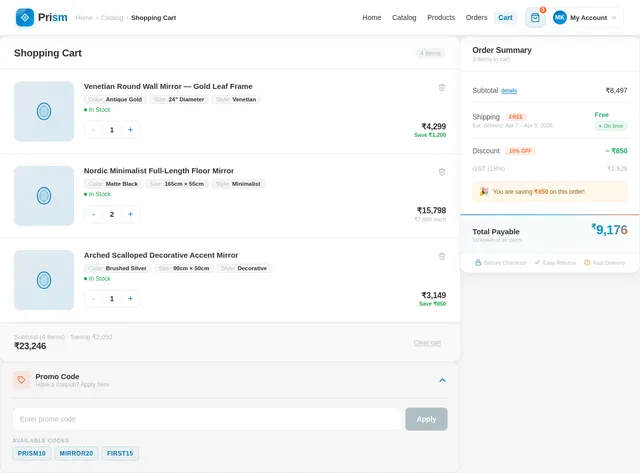Viewport: 640px width, 473px height.
Task: Go to the Catalog menu item
Action: 404,17
